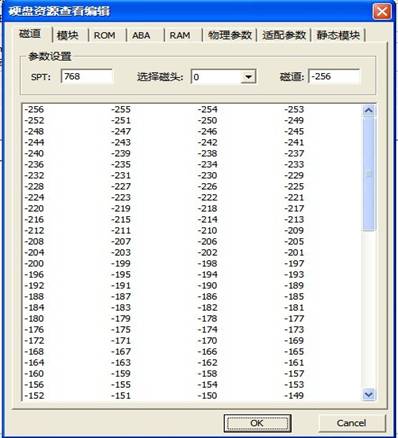The height and width of the screenshot is (438, 398).
Task: Select track -228 in the list
Action: (x=34, y=186)
